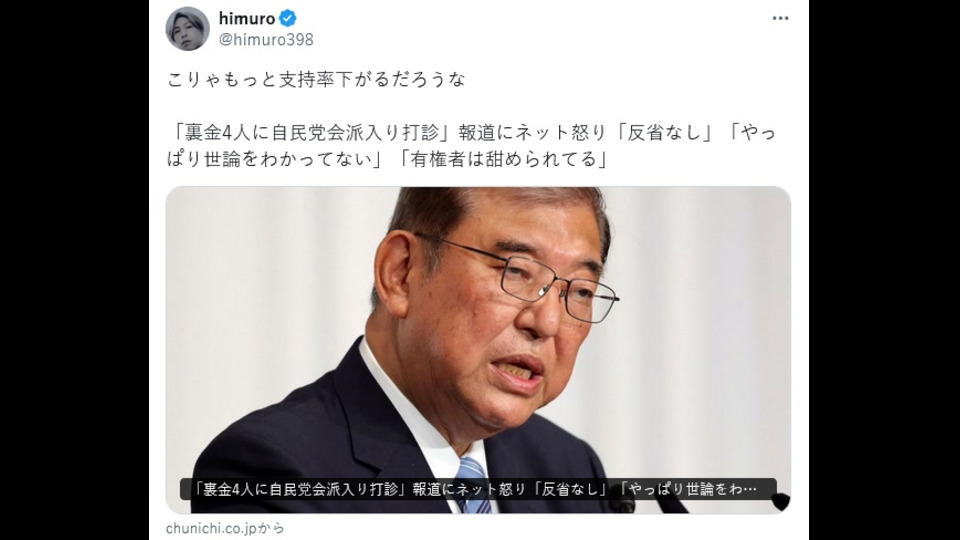This screenshot has height=540, width=960.
Task: Select the tweet line こりゃもっと支持率下がるだろうな
Action: pos(317,80)
